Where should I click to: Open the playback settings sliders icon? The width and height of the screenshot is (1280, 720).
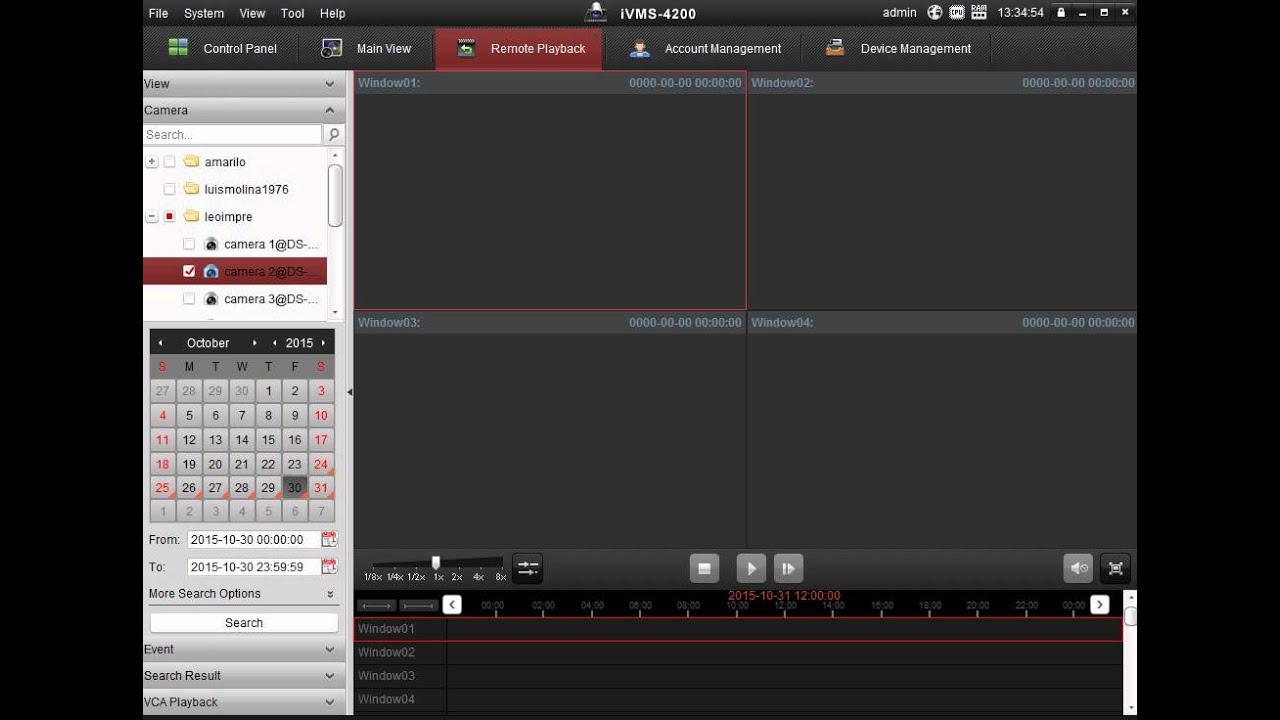pyautogui.click(x=527, y=568)
